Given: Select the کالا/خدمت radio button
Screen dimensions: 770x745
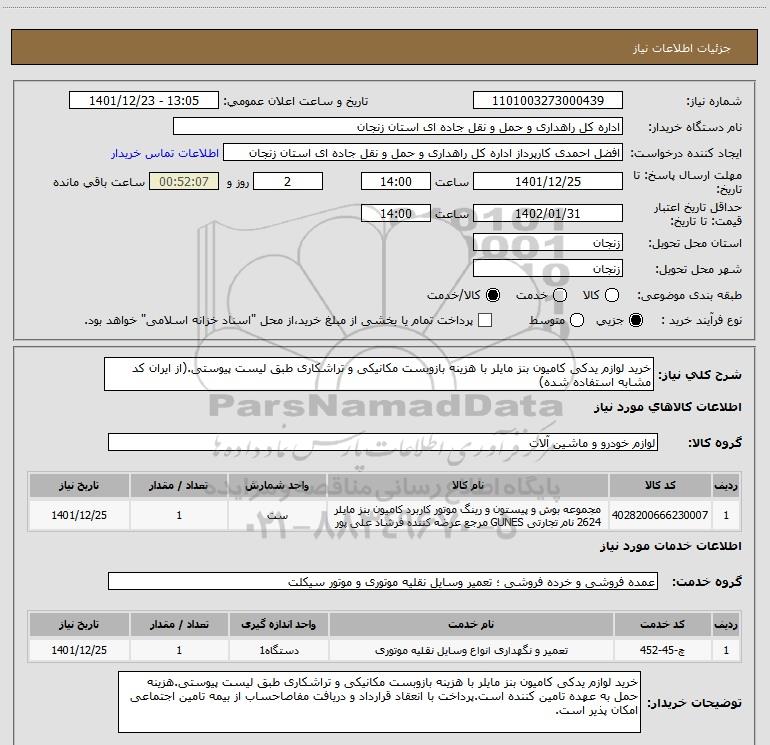Looking at the screenshot, I should 493,295.
